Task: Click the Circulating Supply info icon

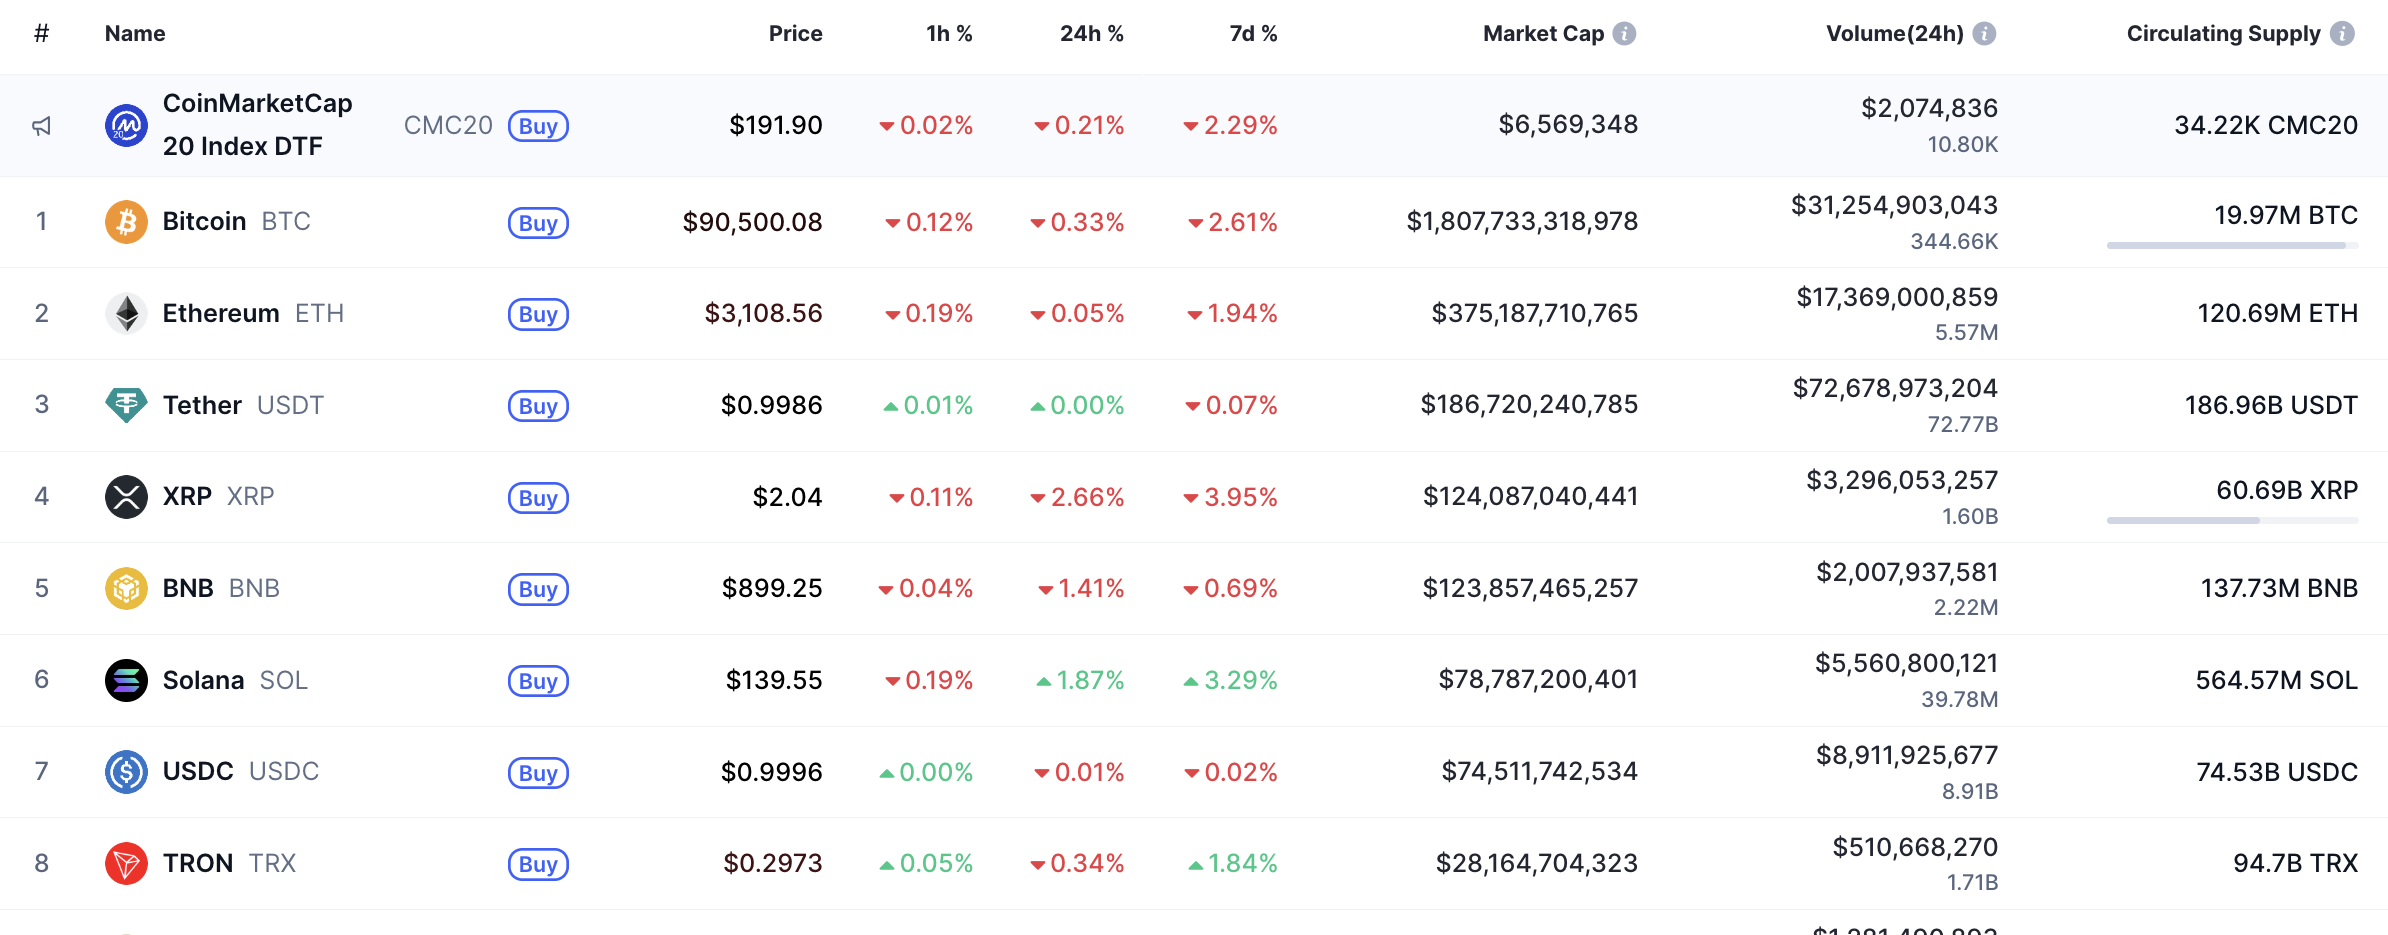Action: click(x=2342, y=34)
